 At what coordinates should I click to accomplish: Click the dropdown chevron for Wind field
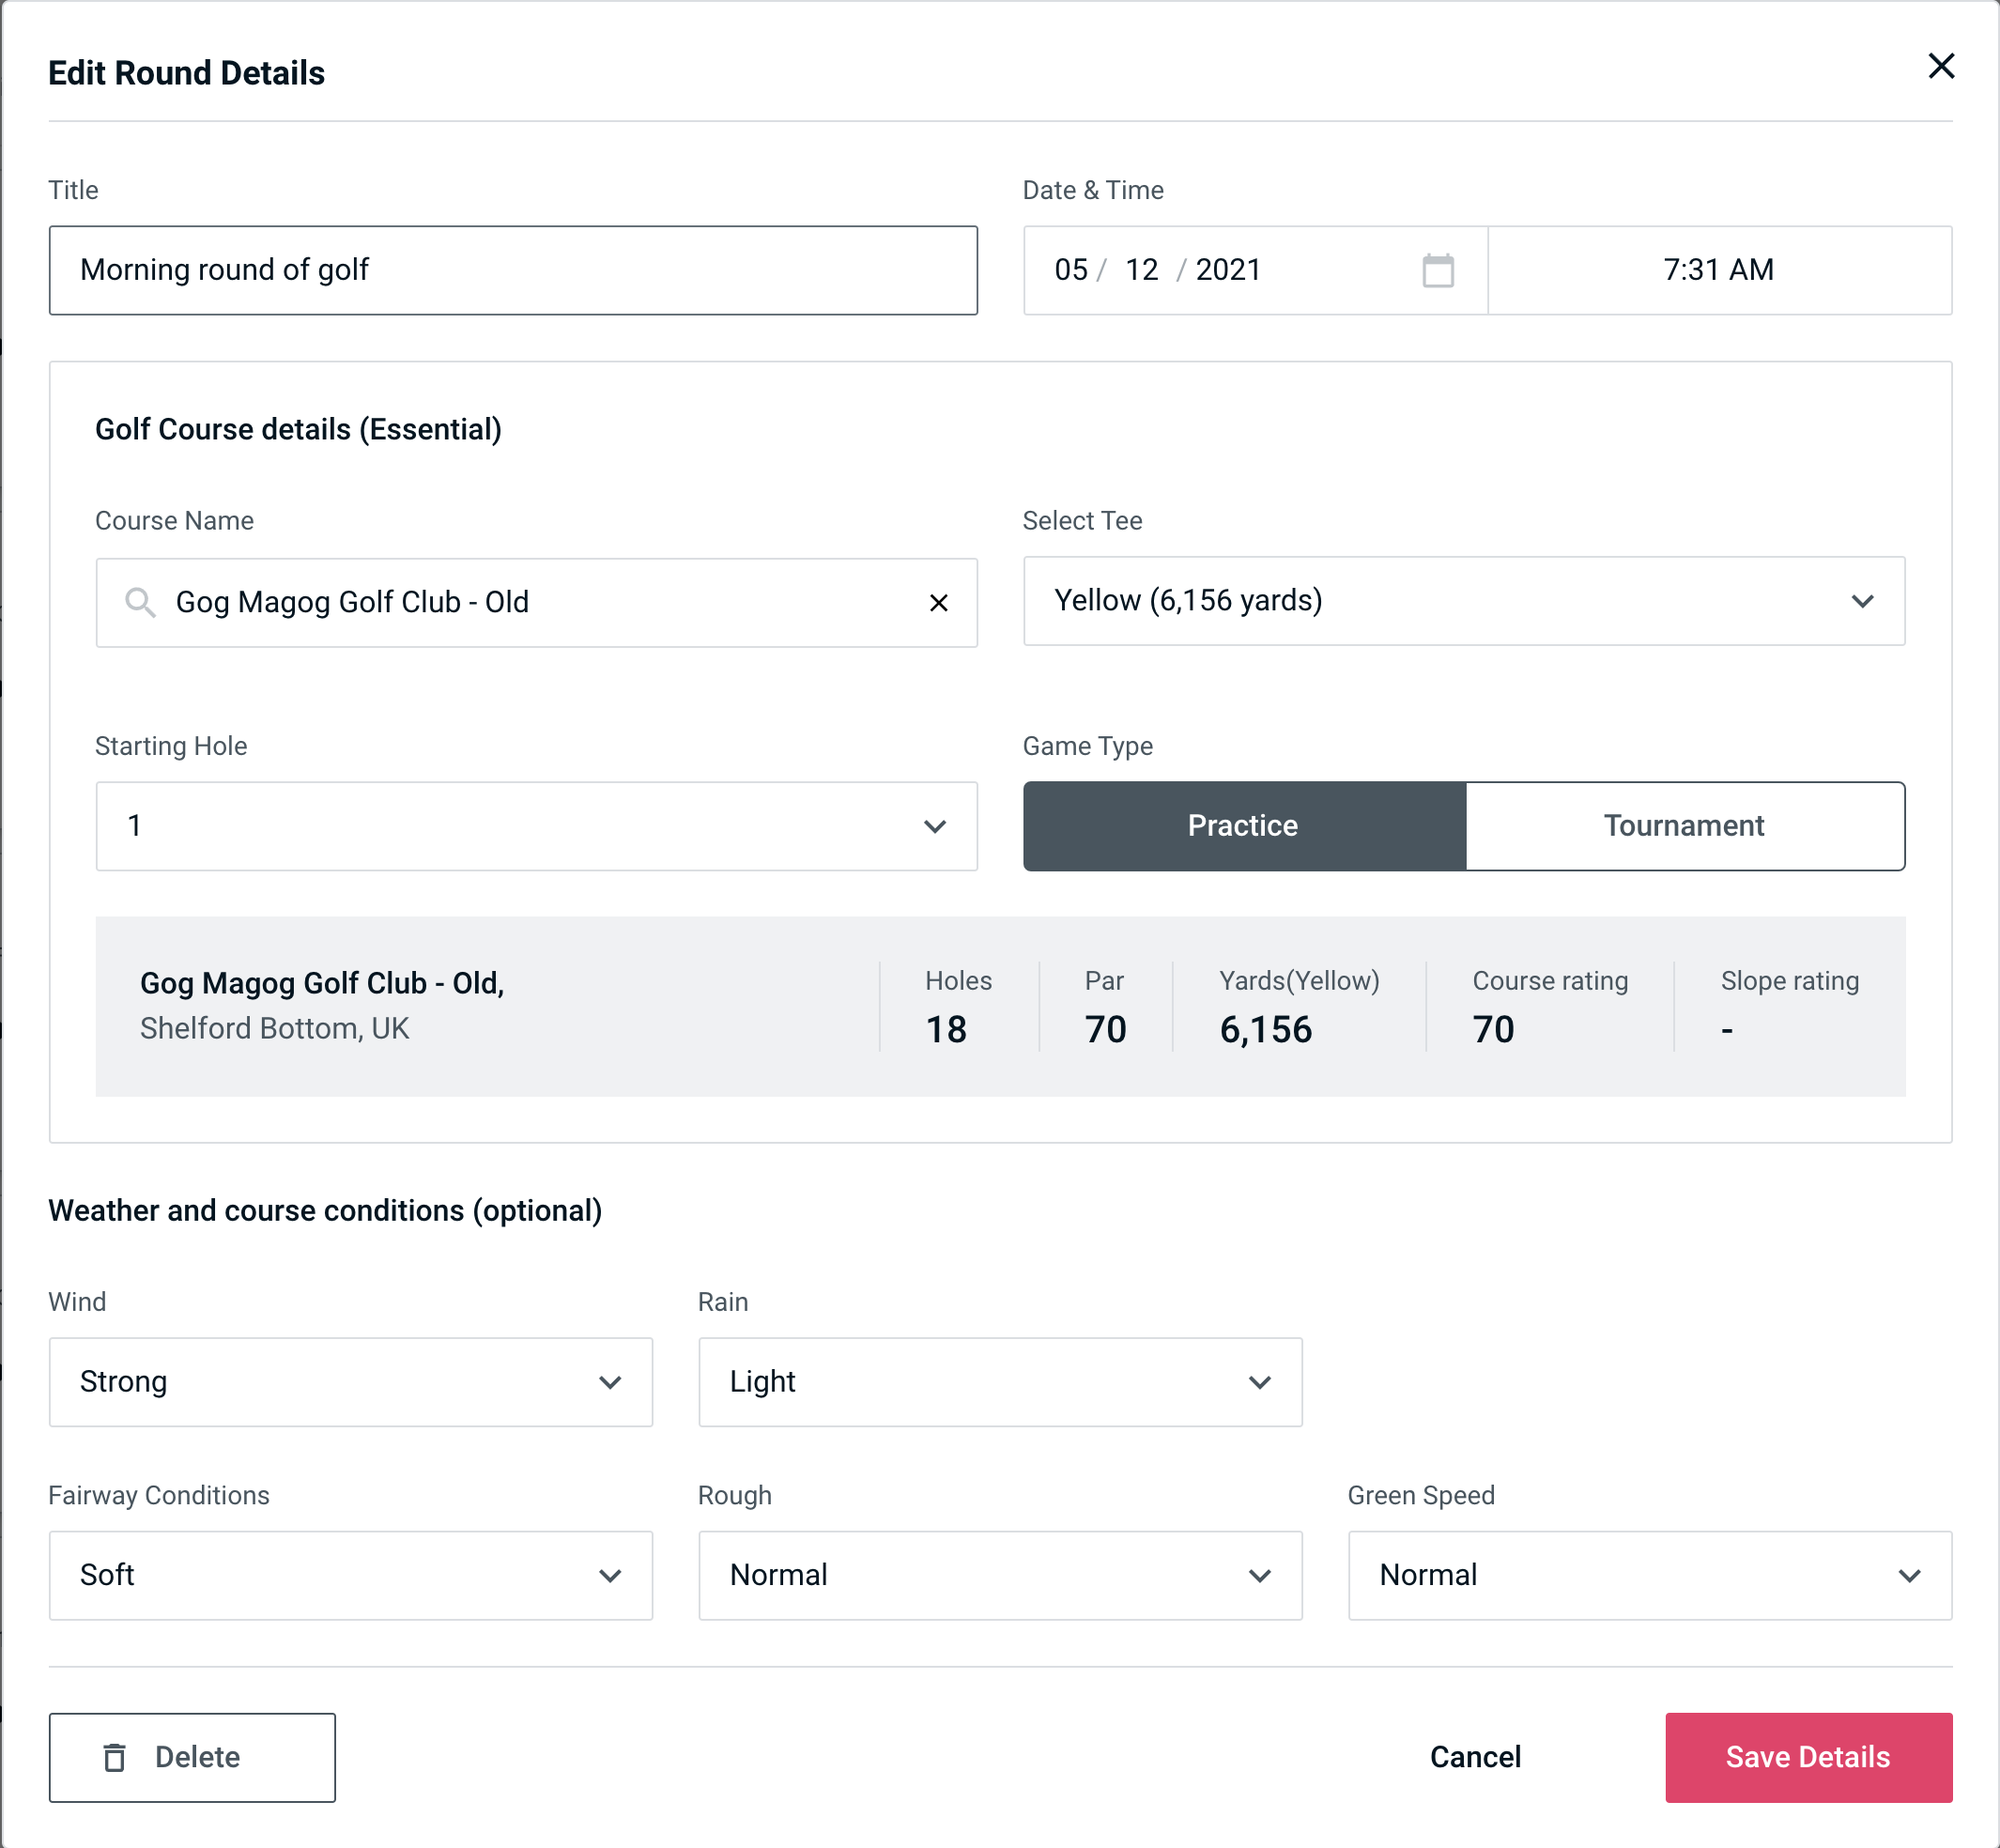pyautogui.click(x=613, y=1381)
